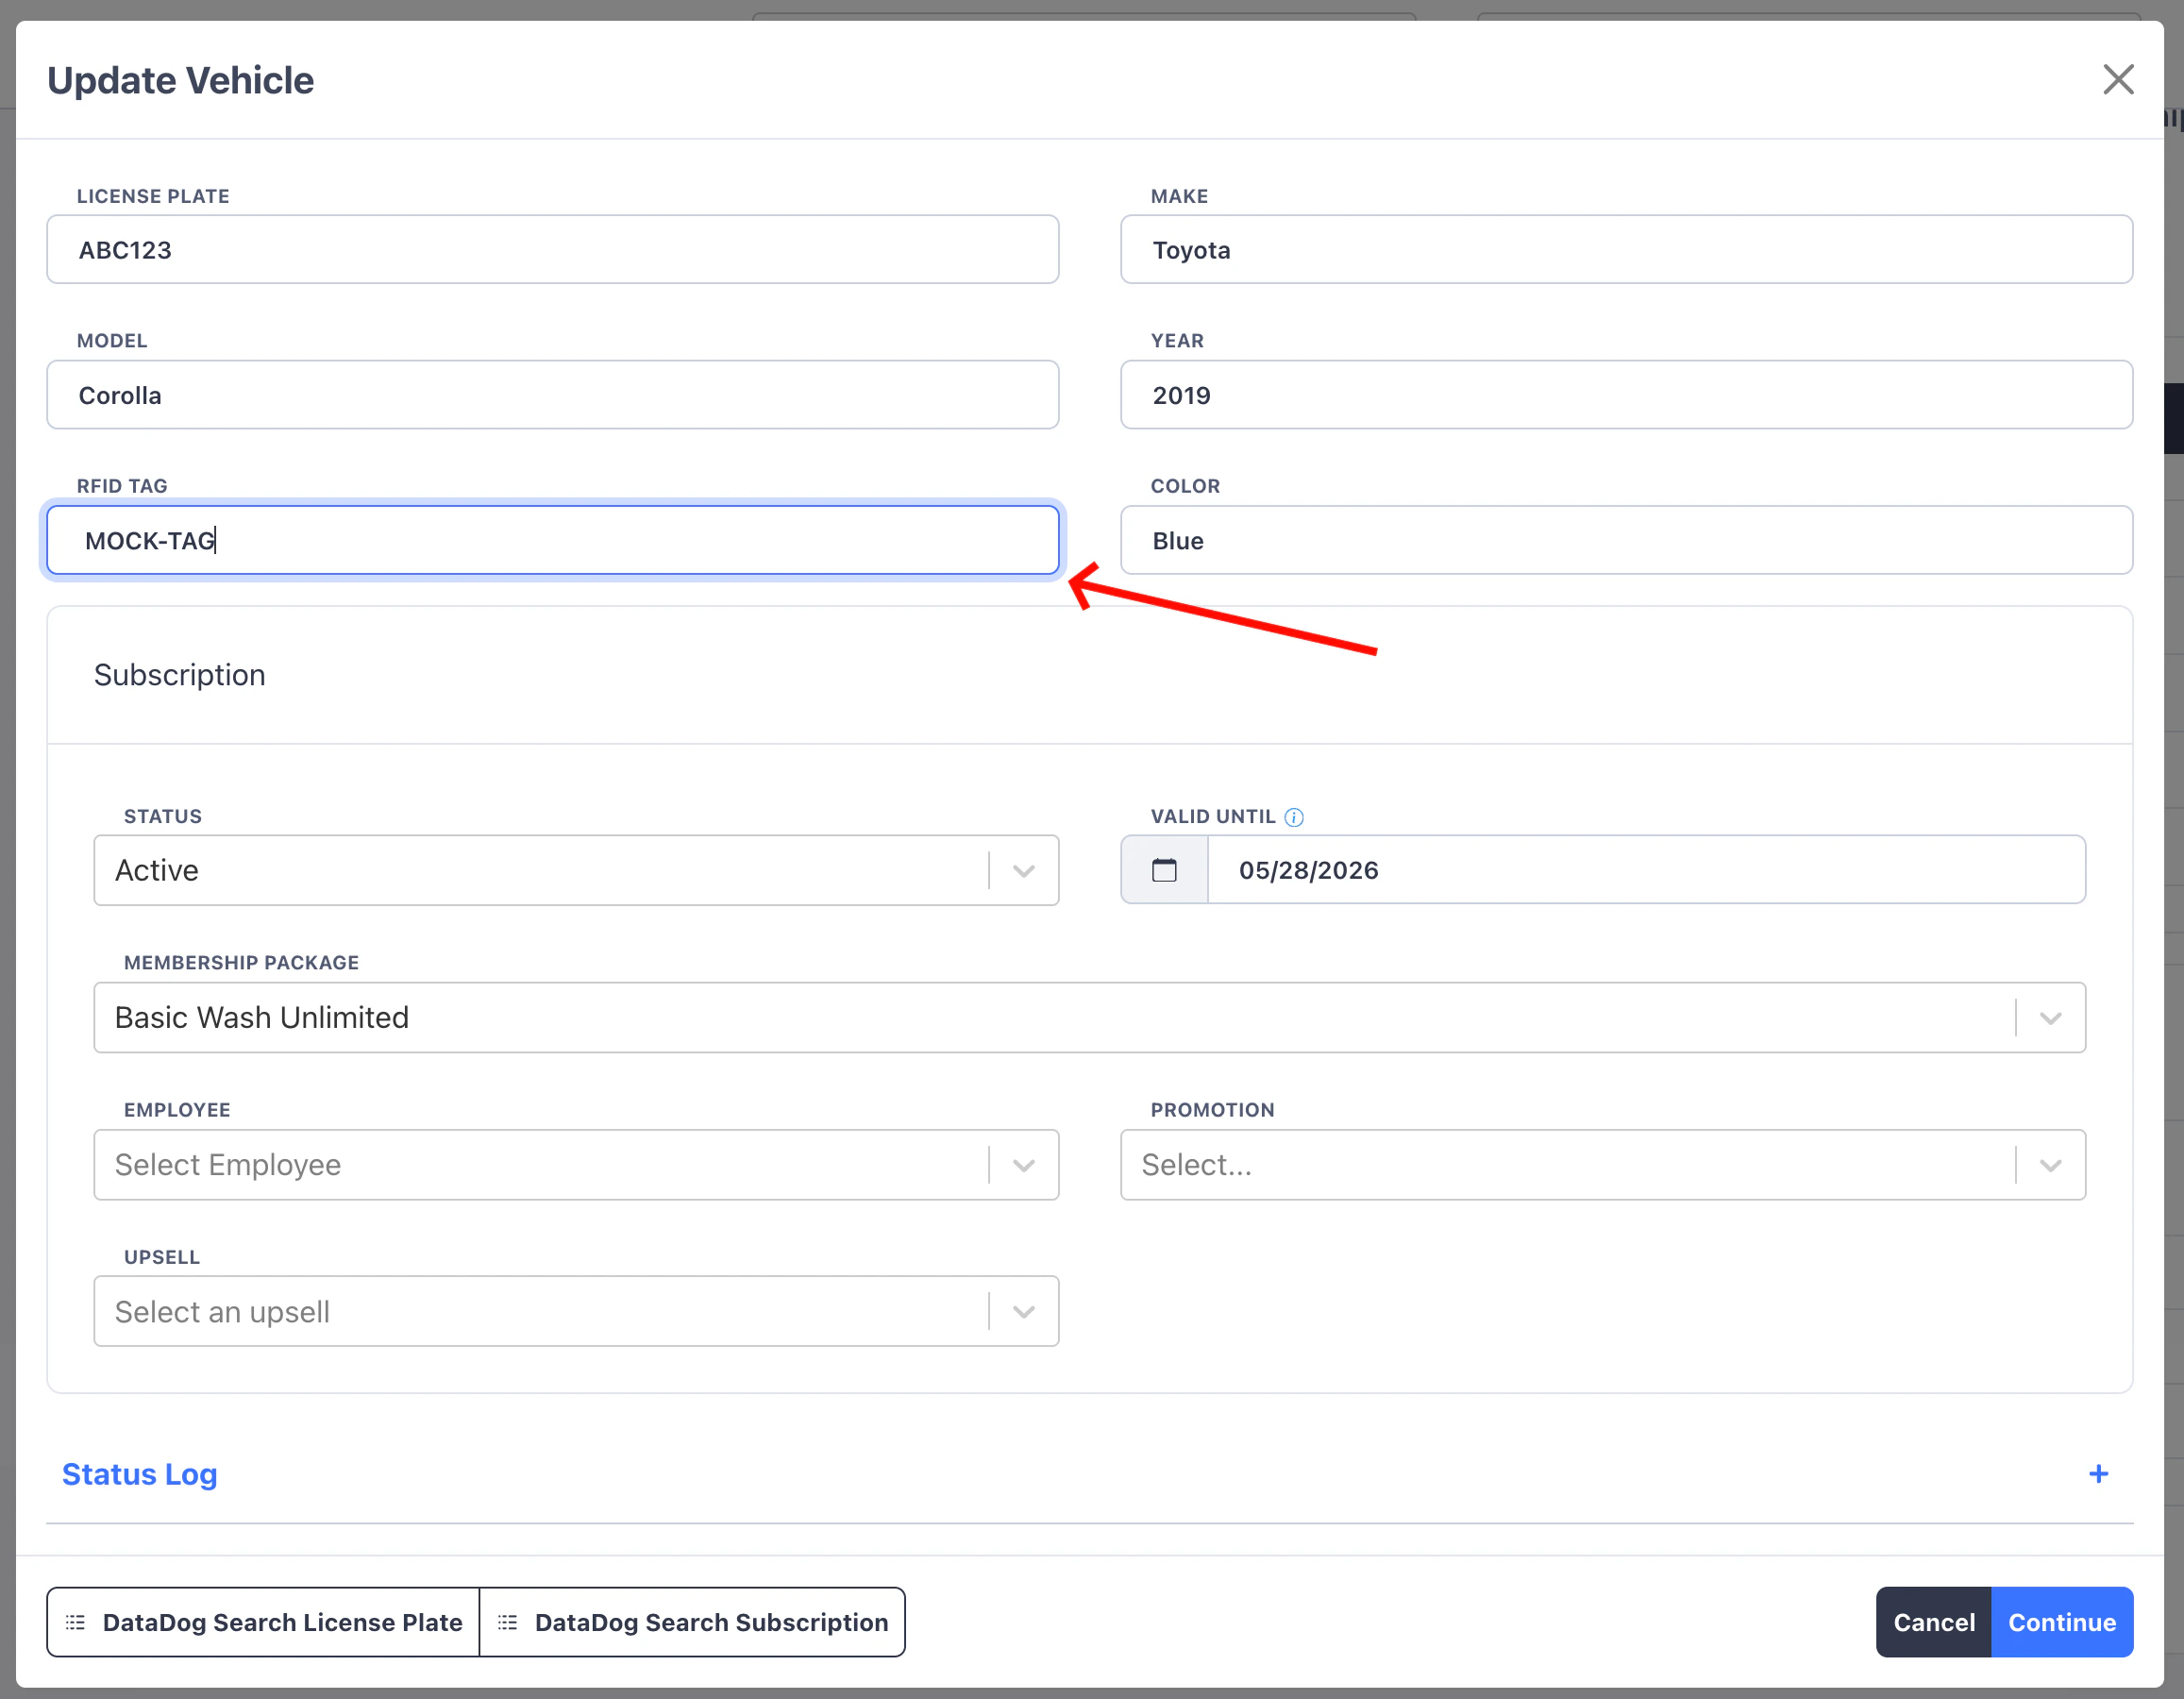Open the Valid Until calendar picker

point(1164,870)
